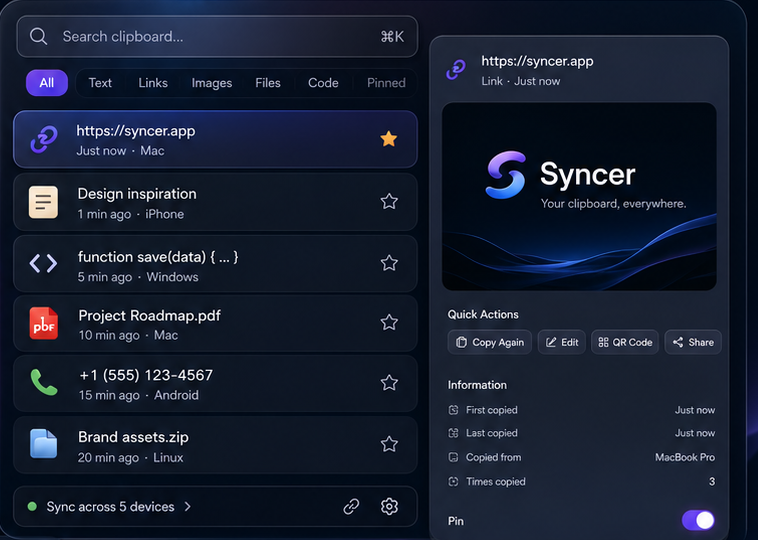Select the All filter tab
The image size is (758, 540).
(x=47, y=83)
